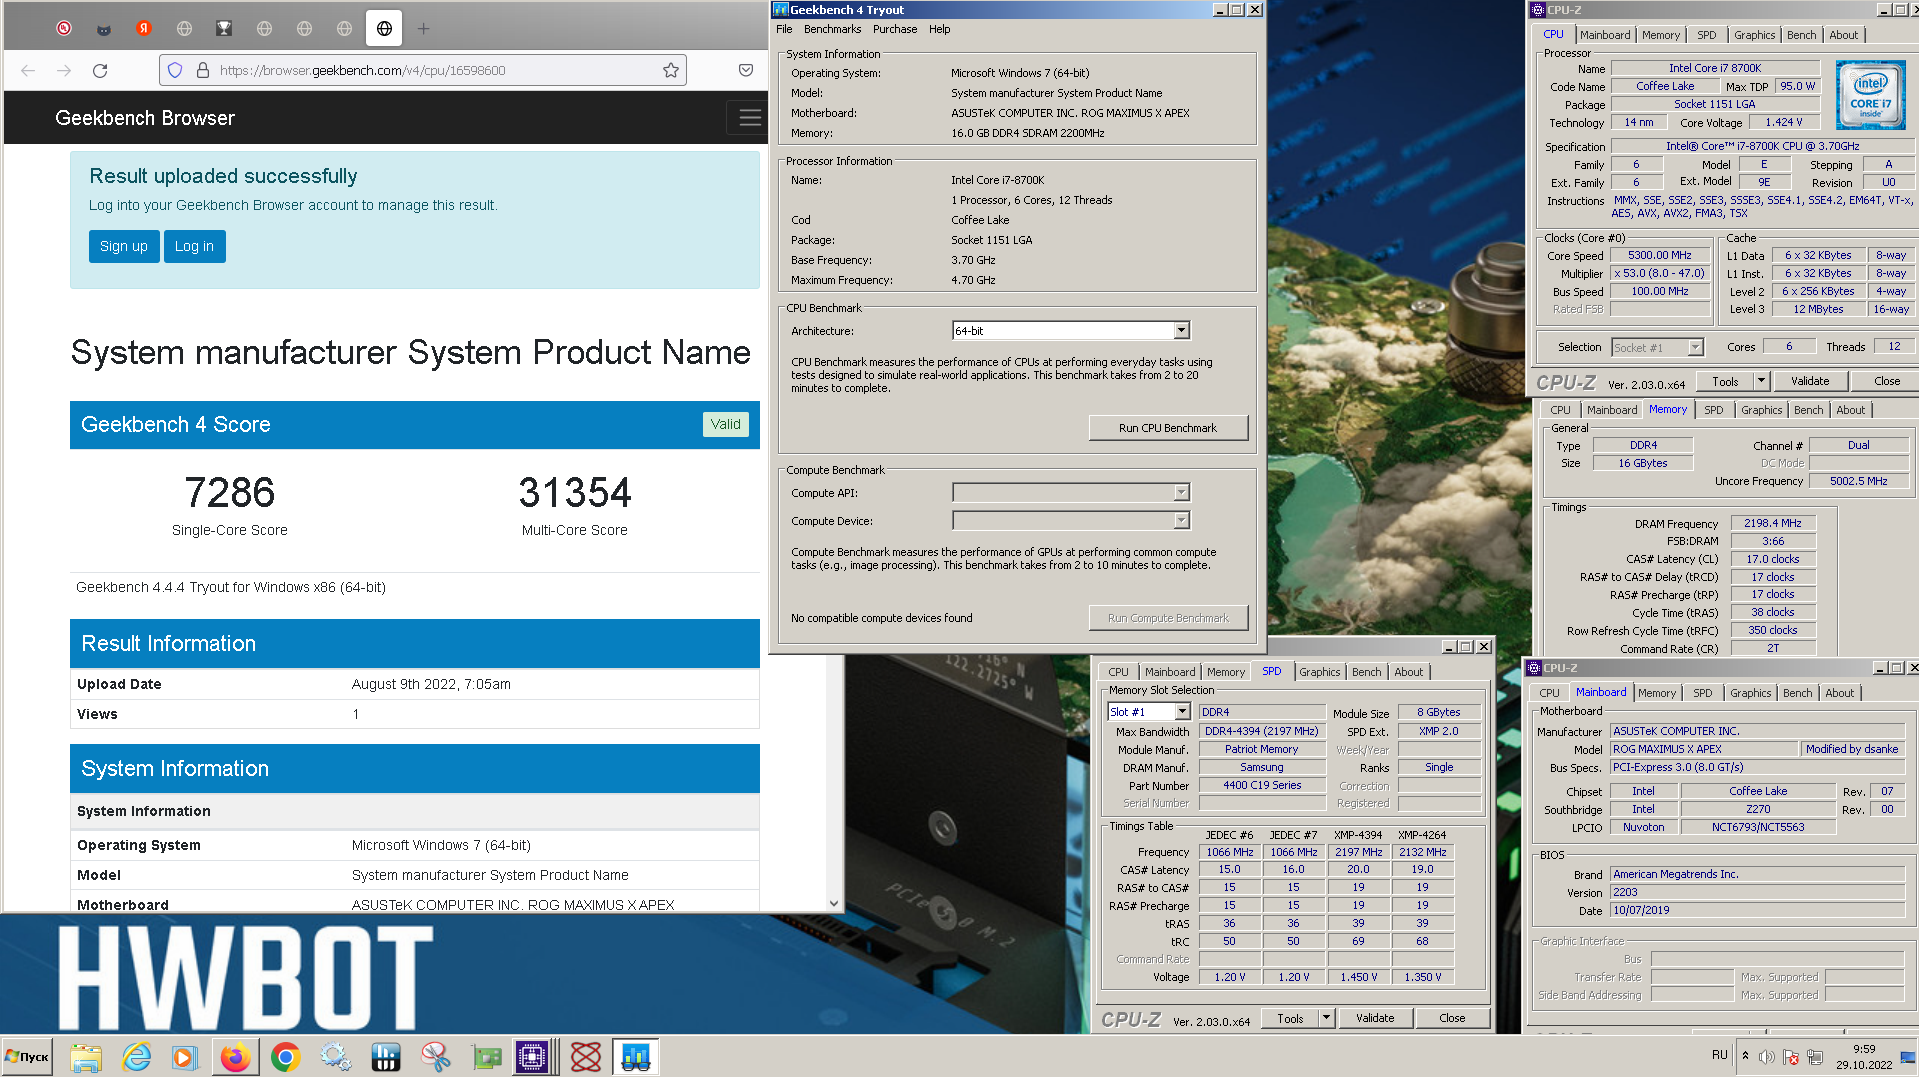Click the padlock site security icon
Image resolution: width=1919 pixels, height=1077 pixels.
(x=203, y=70)
